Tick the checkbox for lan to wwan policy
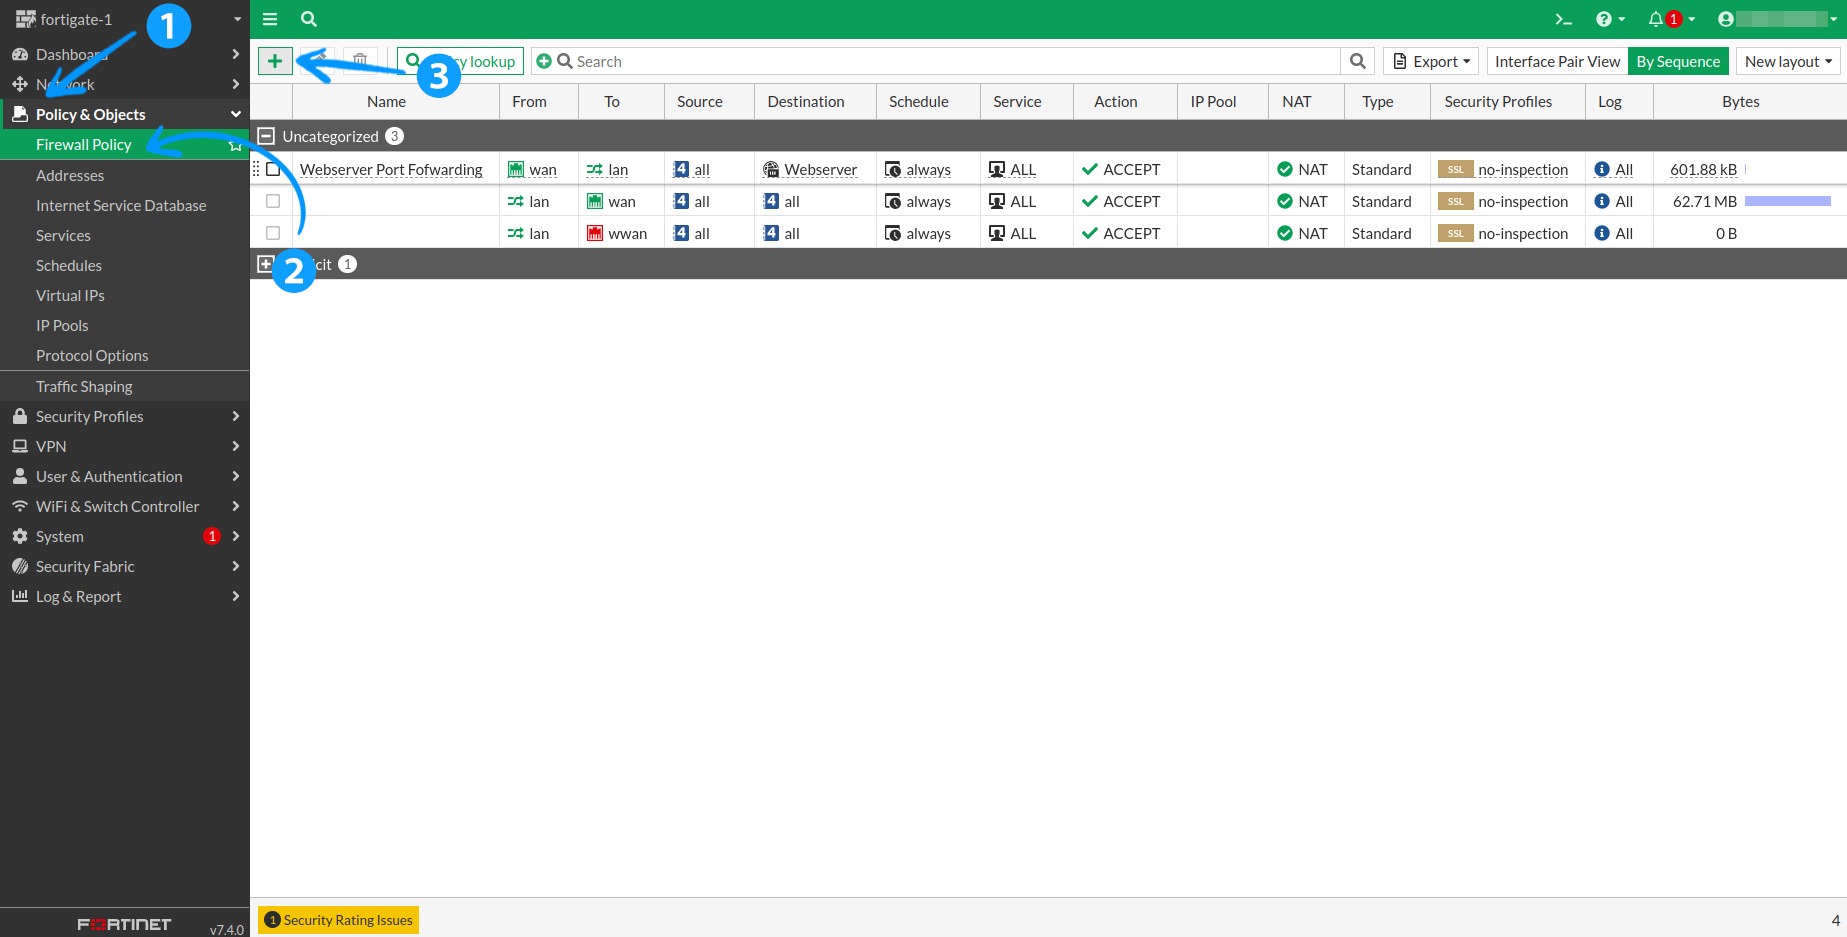The image size is (1847, 937). tap(273, 233)
